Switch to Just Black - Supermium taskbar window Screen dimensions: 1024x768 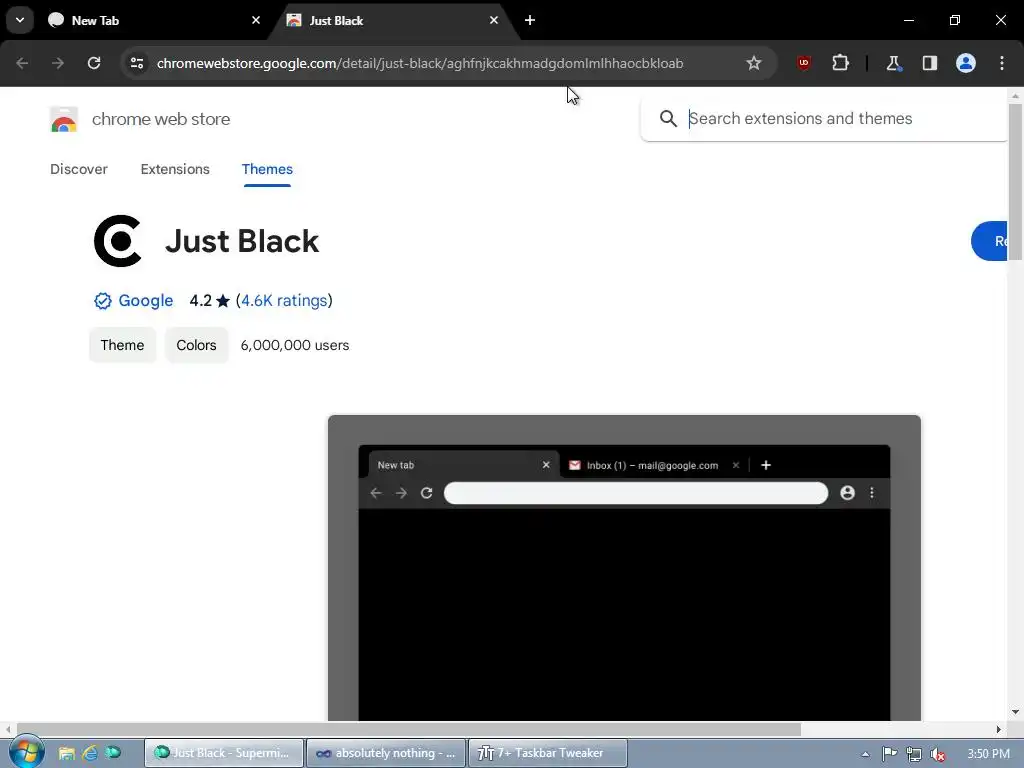coord(223,753)
